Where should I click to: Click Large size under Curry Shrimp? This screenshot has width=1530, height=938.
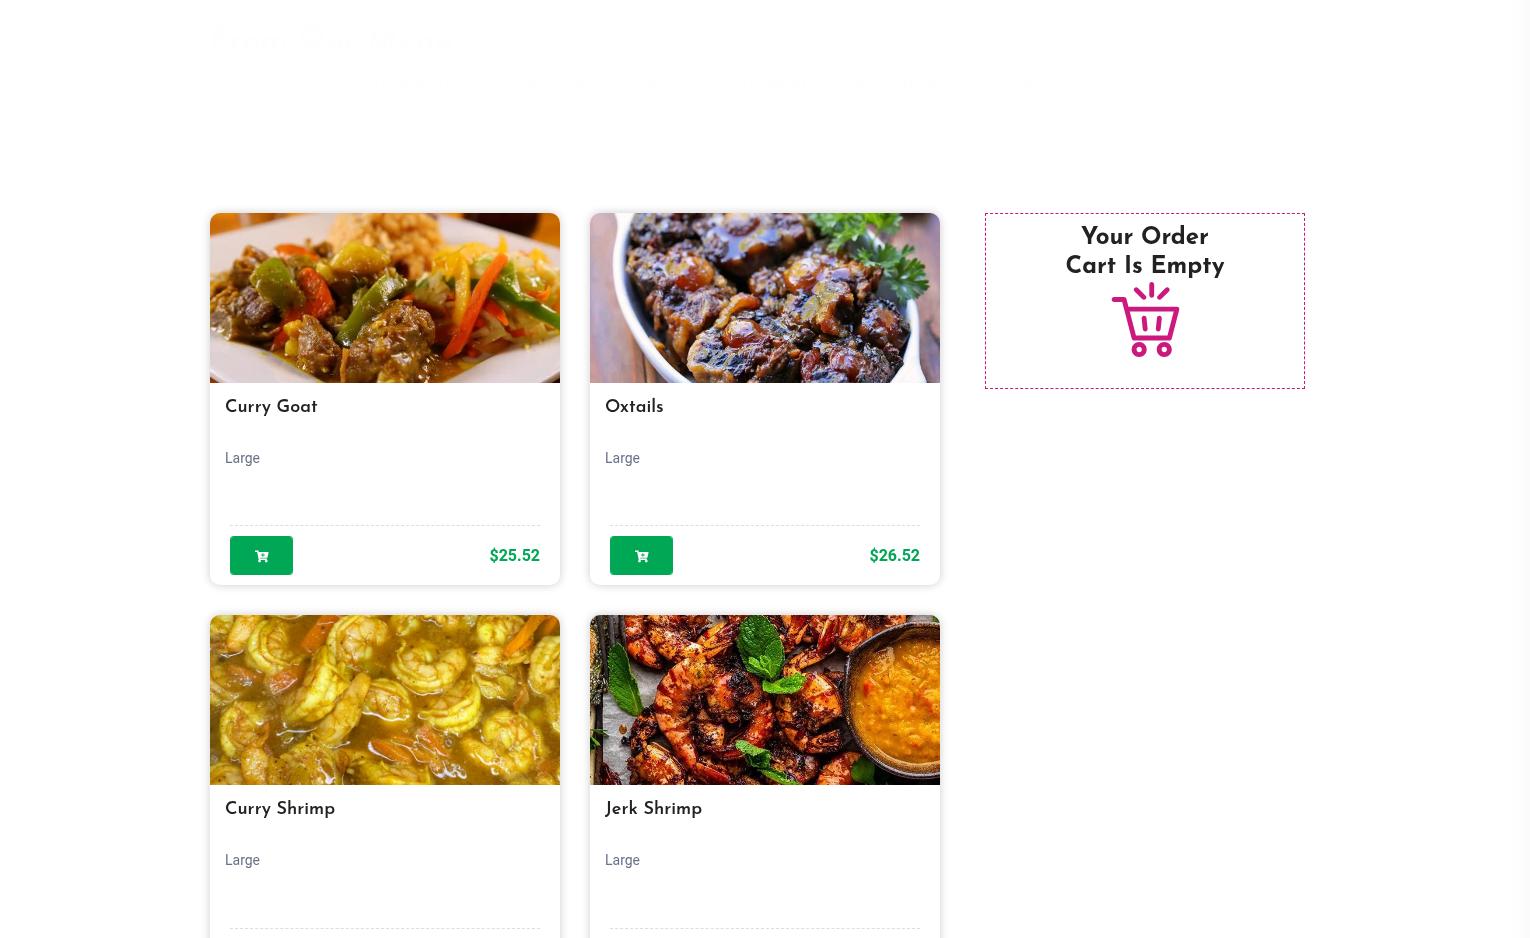point(242,860)
